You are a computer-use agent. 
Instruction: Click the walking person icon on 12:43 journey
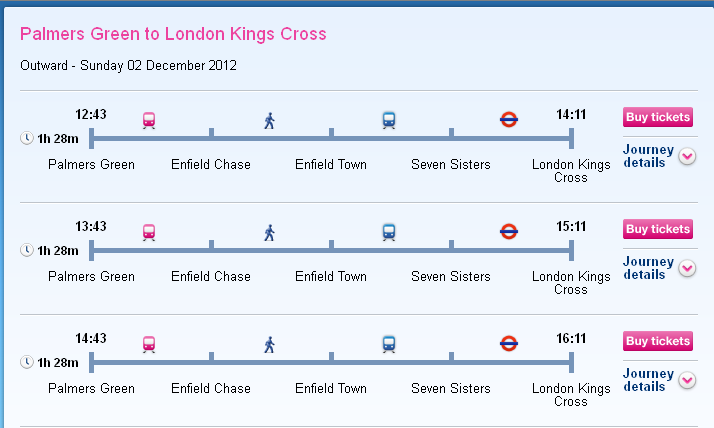pos(270,121)
